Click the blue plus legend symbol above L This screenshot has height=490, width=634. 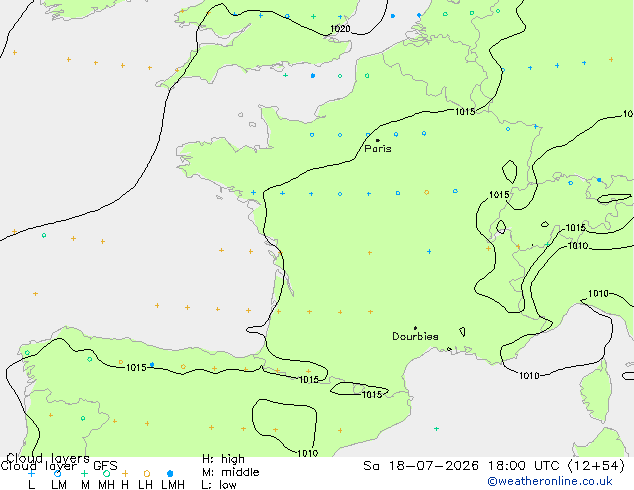point(31,473)
